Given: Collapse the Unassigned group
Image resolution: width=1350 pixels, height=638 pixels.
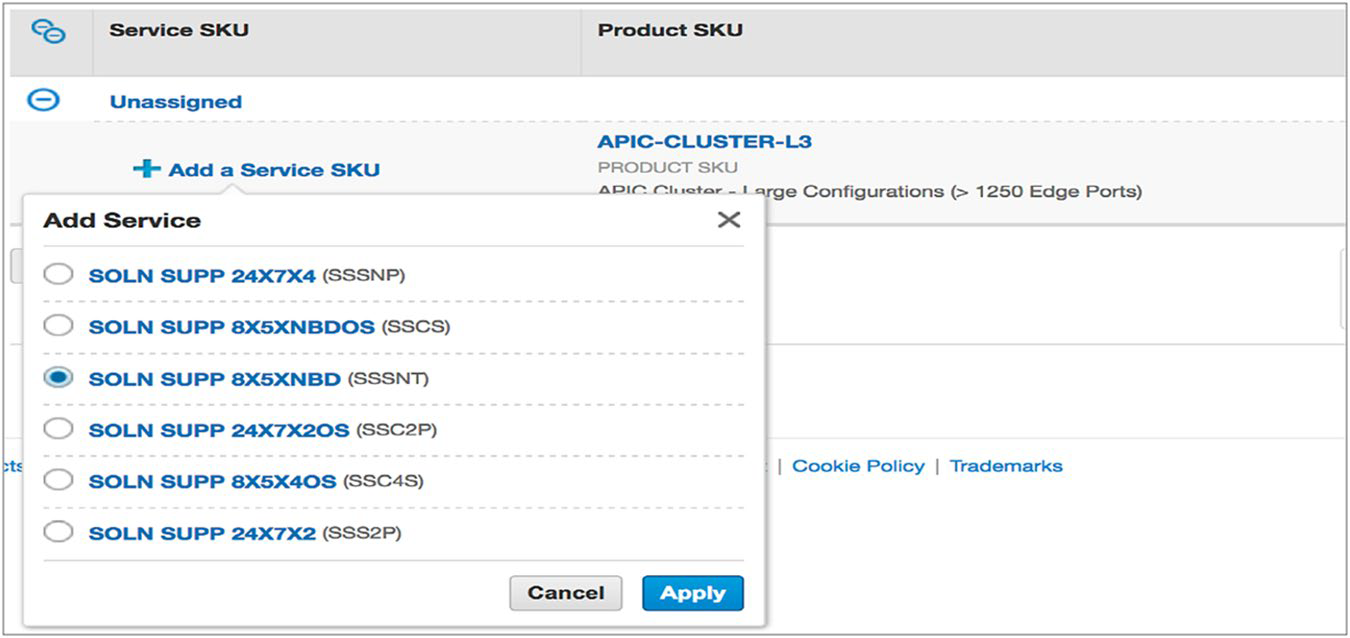Looking at the screenshot, I should coord(43,100).
